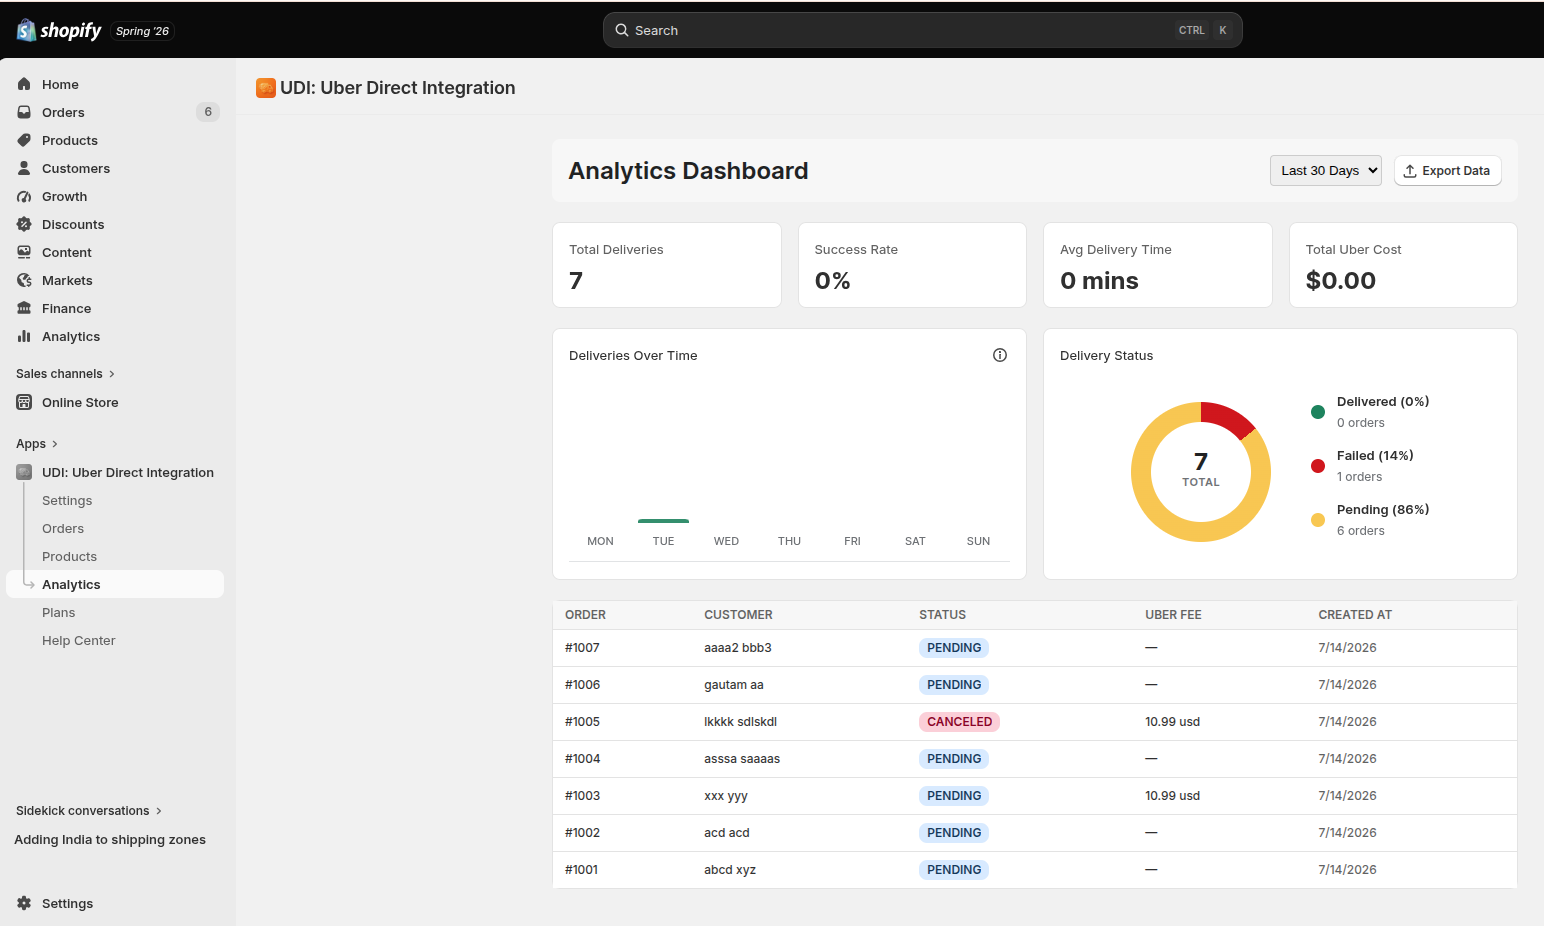The image size is (1544, 926).
Task: Click the Home icon in sidebar
Action: [24, 84]
